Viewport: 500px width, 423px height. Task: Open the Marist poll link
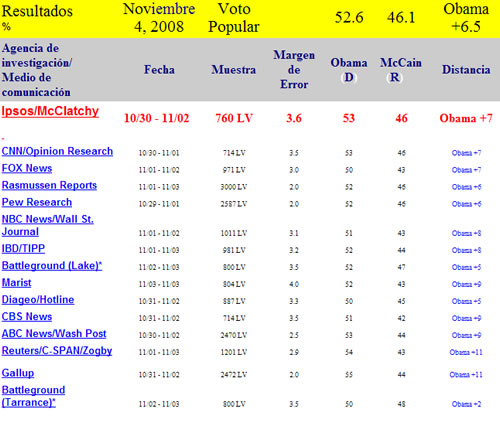click(16, 283)
